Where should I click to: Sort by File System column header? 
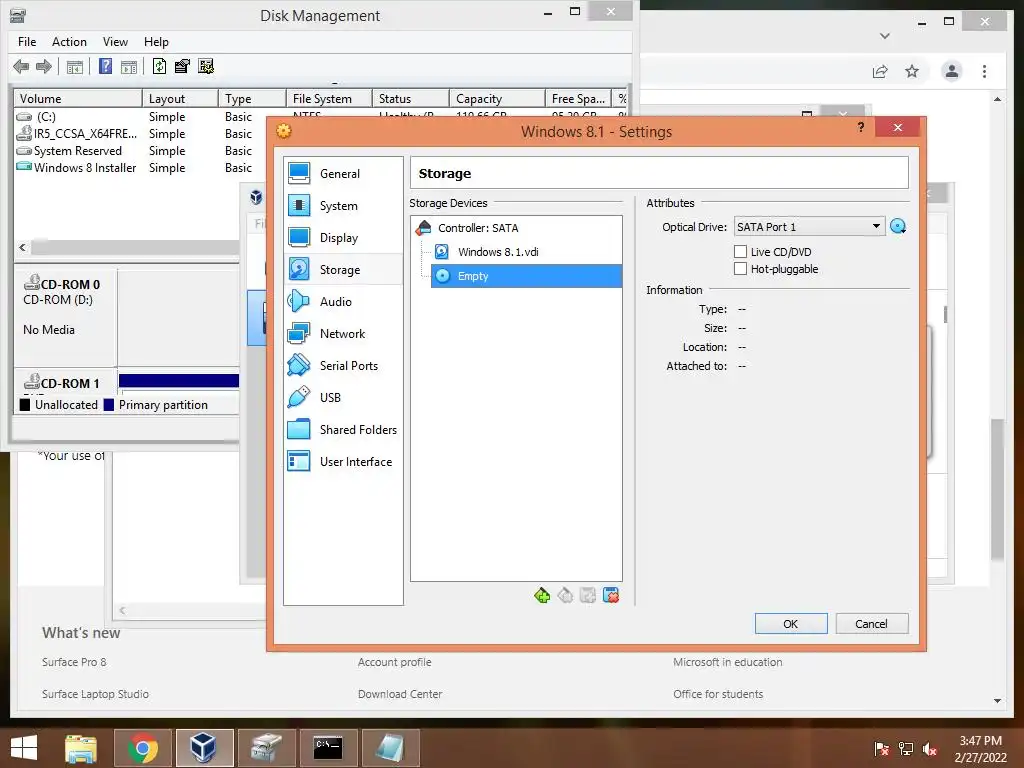pos(328,99)
